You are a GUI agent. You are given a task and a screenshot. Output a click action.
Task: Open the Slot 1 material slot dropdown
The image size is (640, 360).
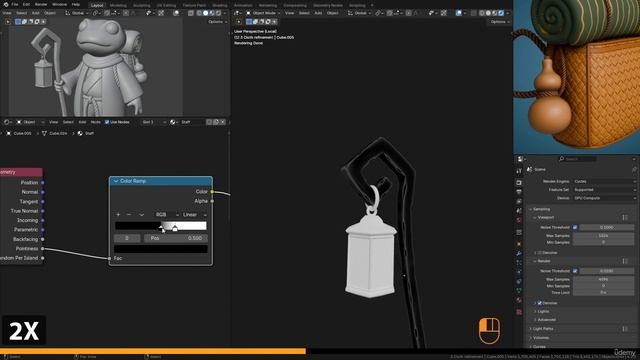coord(154,122)
